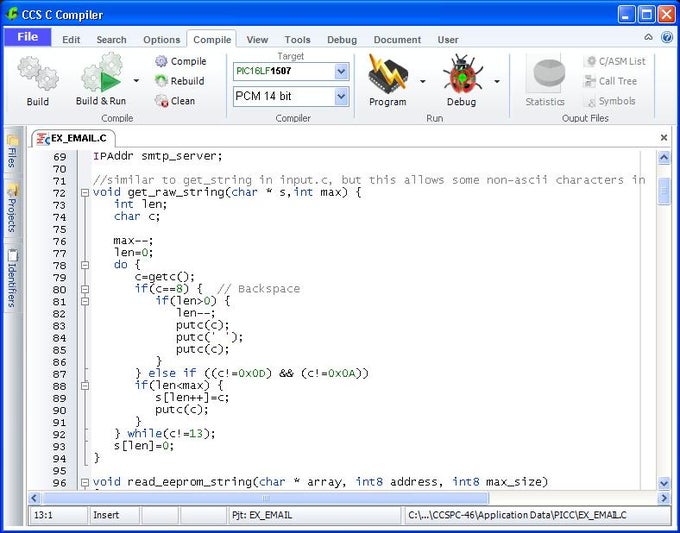680x533 pixels.
Task: Open the Files side panel
Action: (13, 151)
